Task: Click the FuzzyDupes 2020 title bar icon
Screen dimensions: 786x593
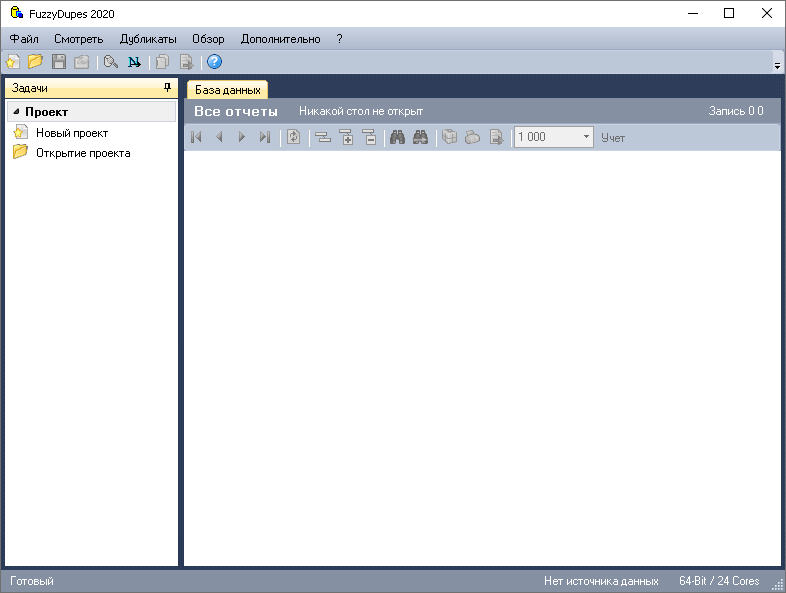Action: 17,13
